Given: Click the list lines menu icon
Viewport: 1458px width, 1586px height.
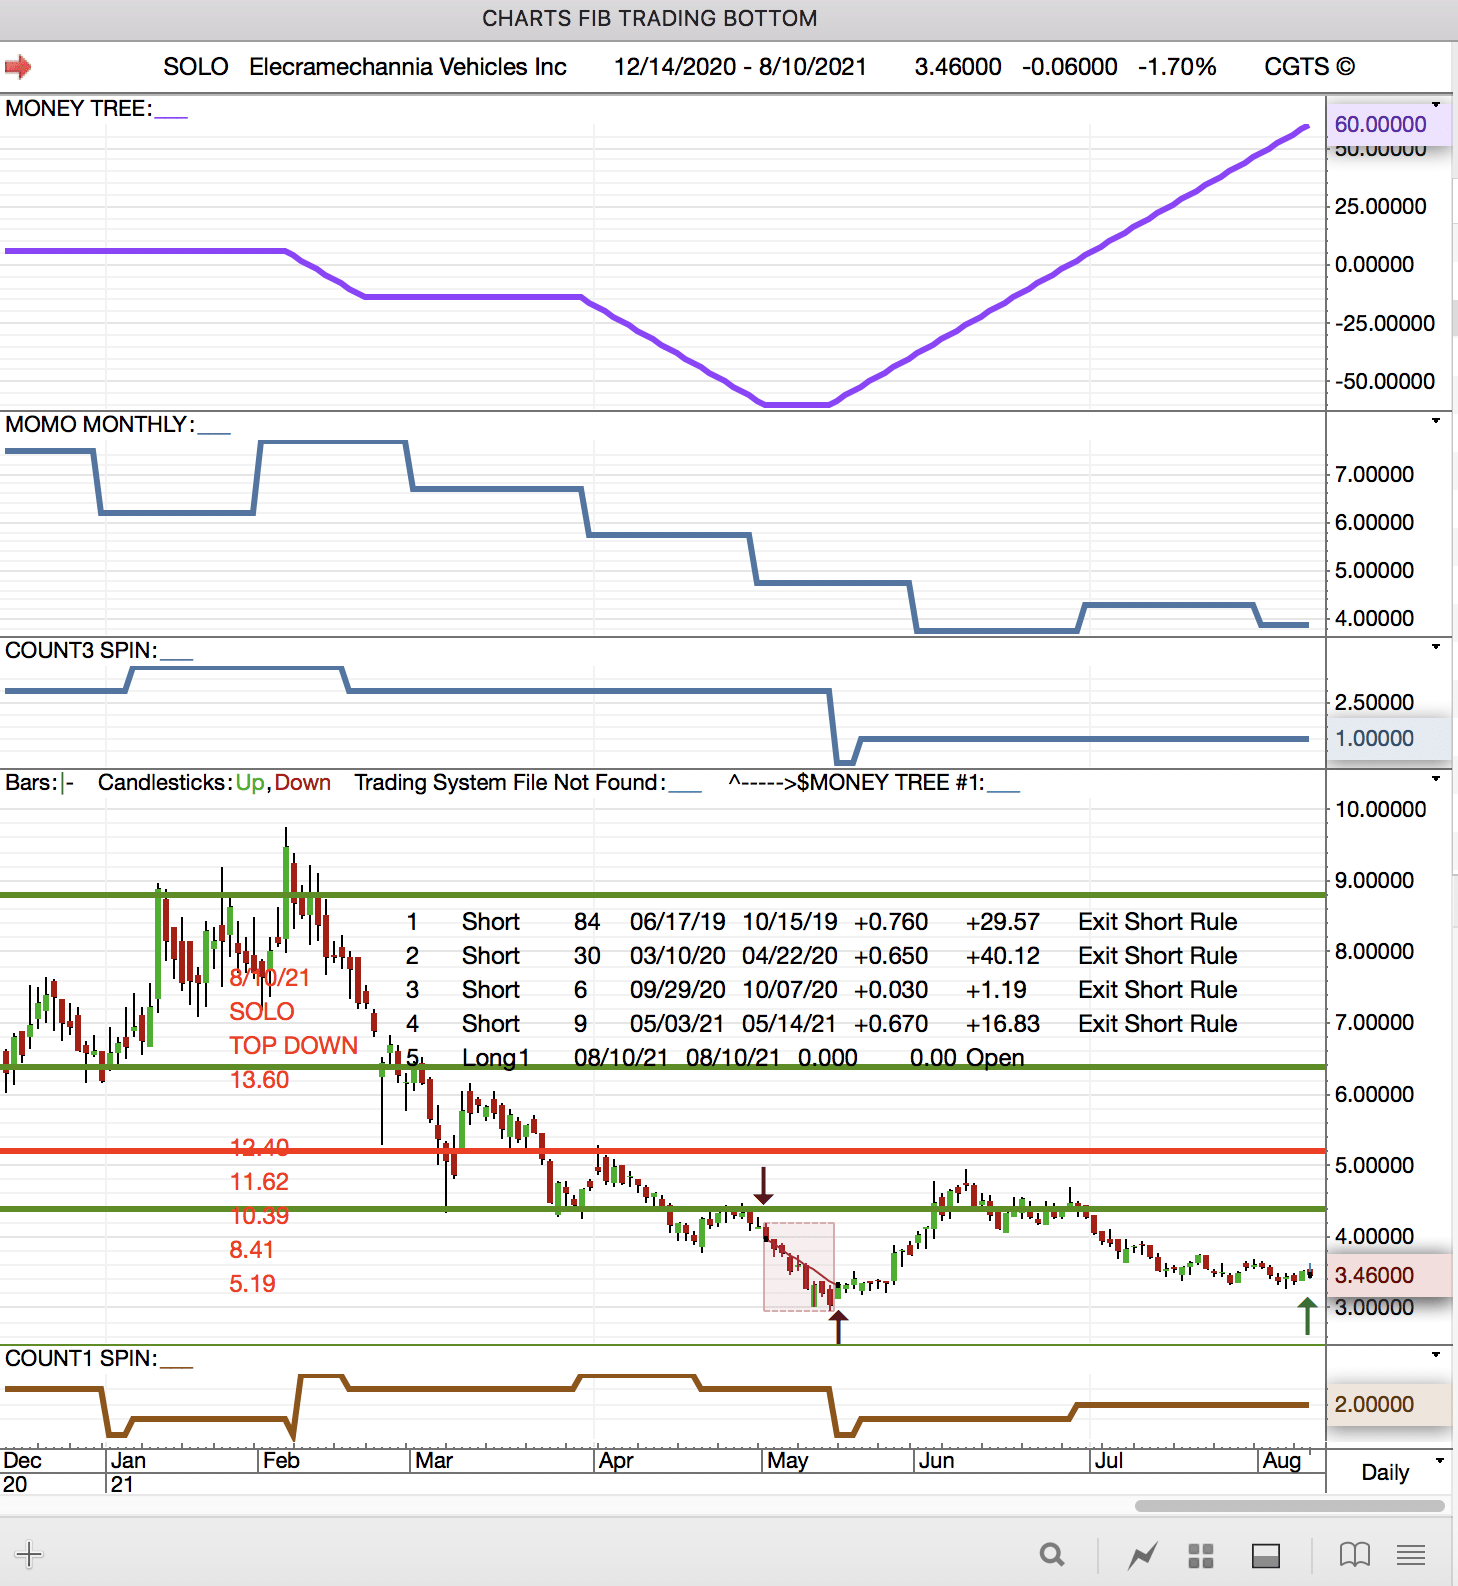Looking at the screenshot, I should (1411, 1554).
